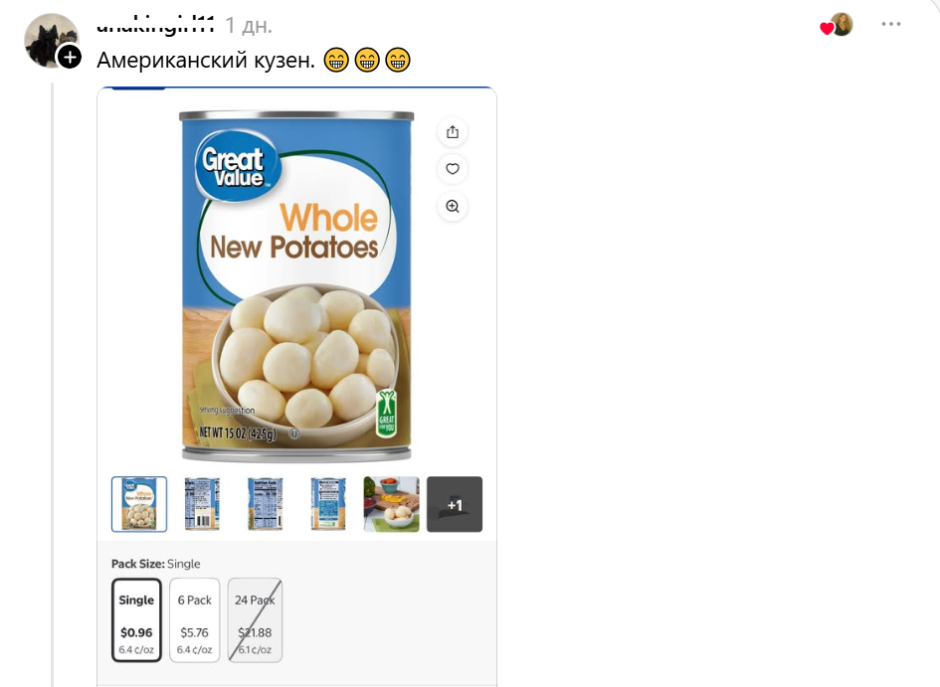The height and width of the screenshot is (687, 940).
Task: View the serving bowl photo thumbnail
Action: [x=391, y=504]
